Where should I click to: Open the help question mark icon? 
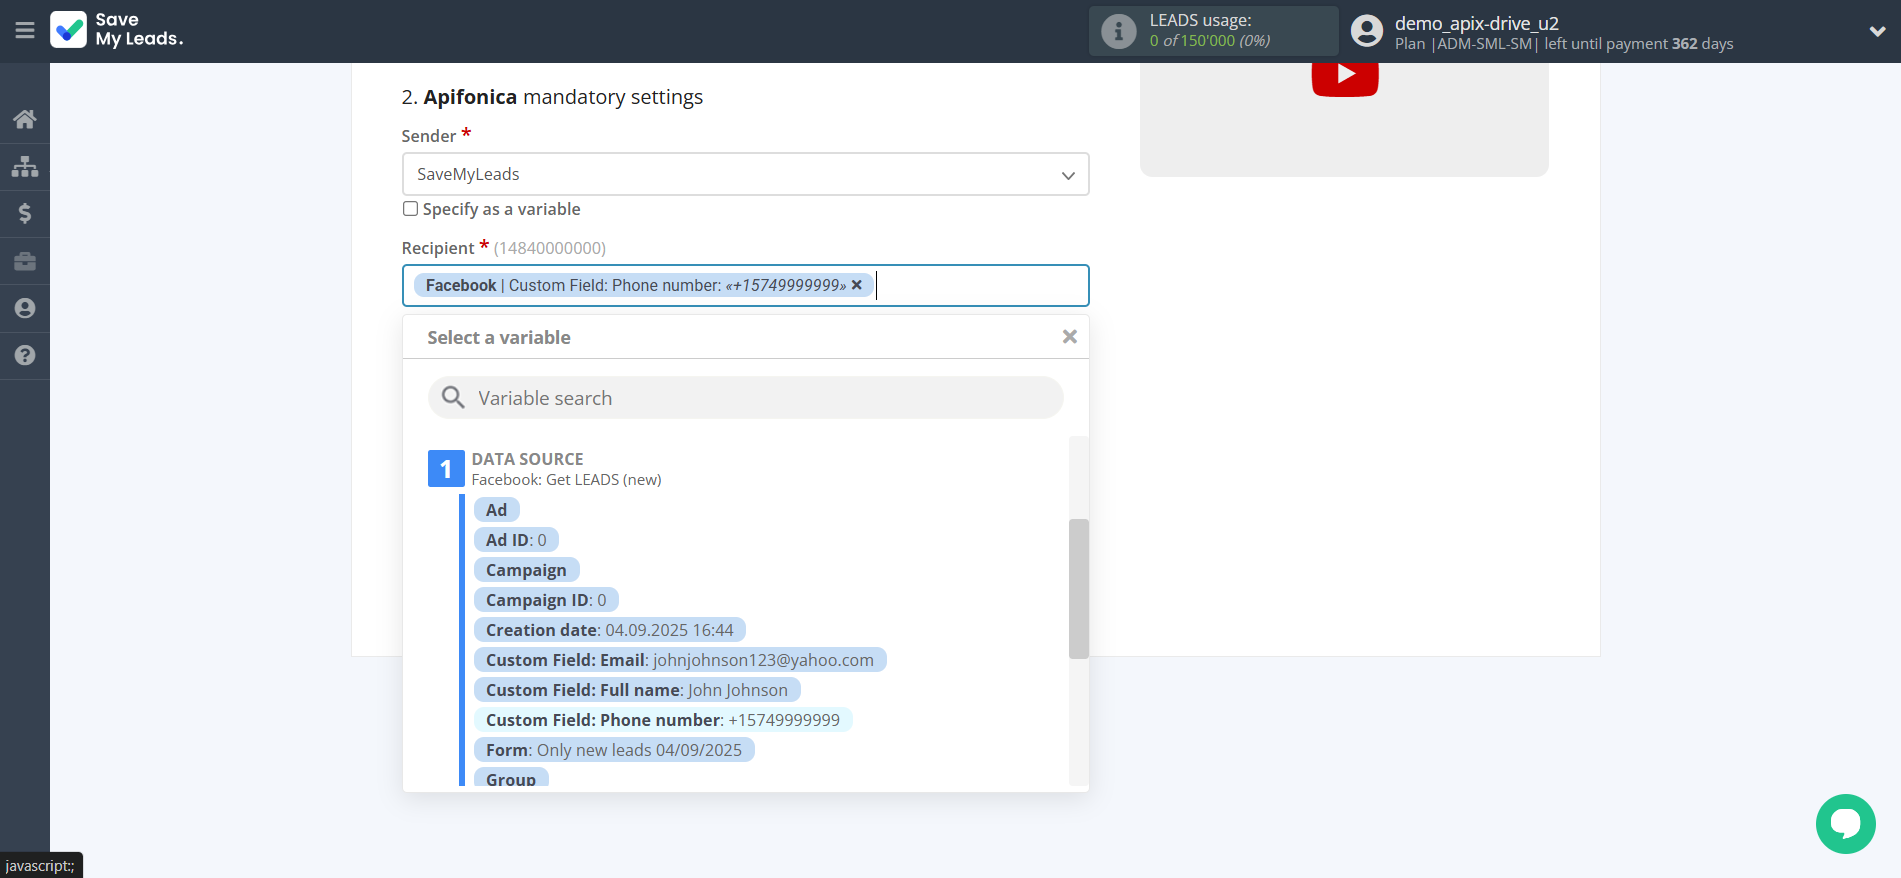tap(25, 355)
